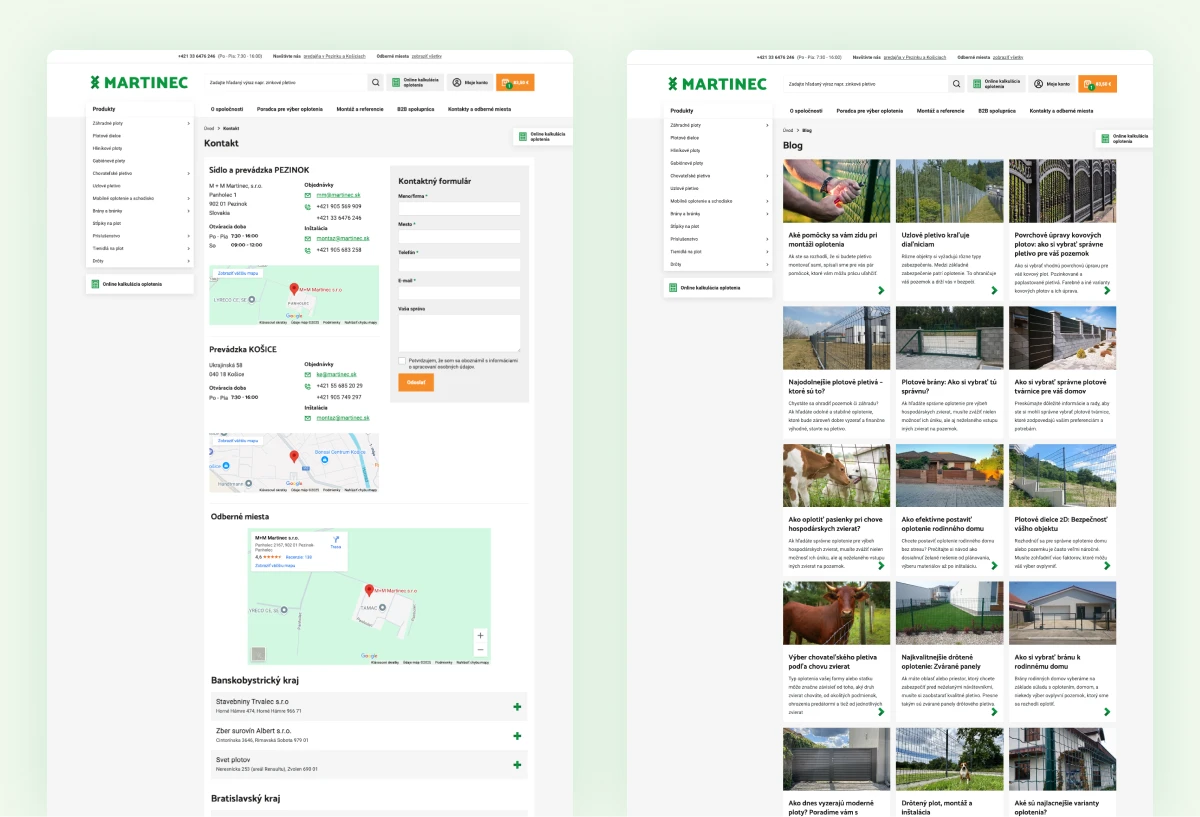The image size is (1200, 817).
Task: Submit form with orange Odoslať button
Action: [x=416, y=382]
